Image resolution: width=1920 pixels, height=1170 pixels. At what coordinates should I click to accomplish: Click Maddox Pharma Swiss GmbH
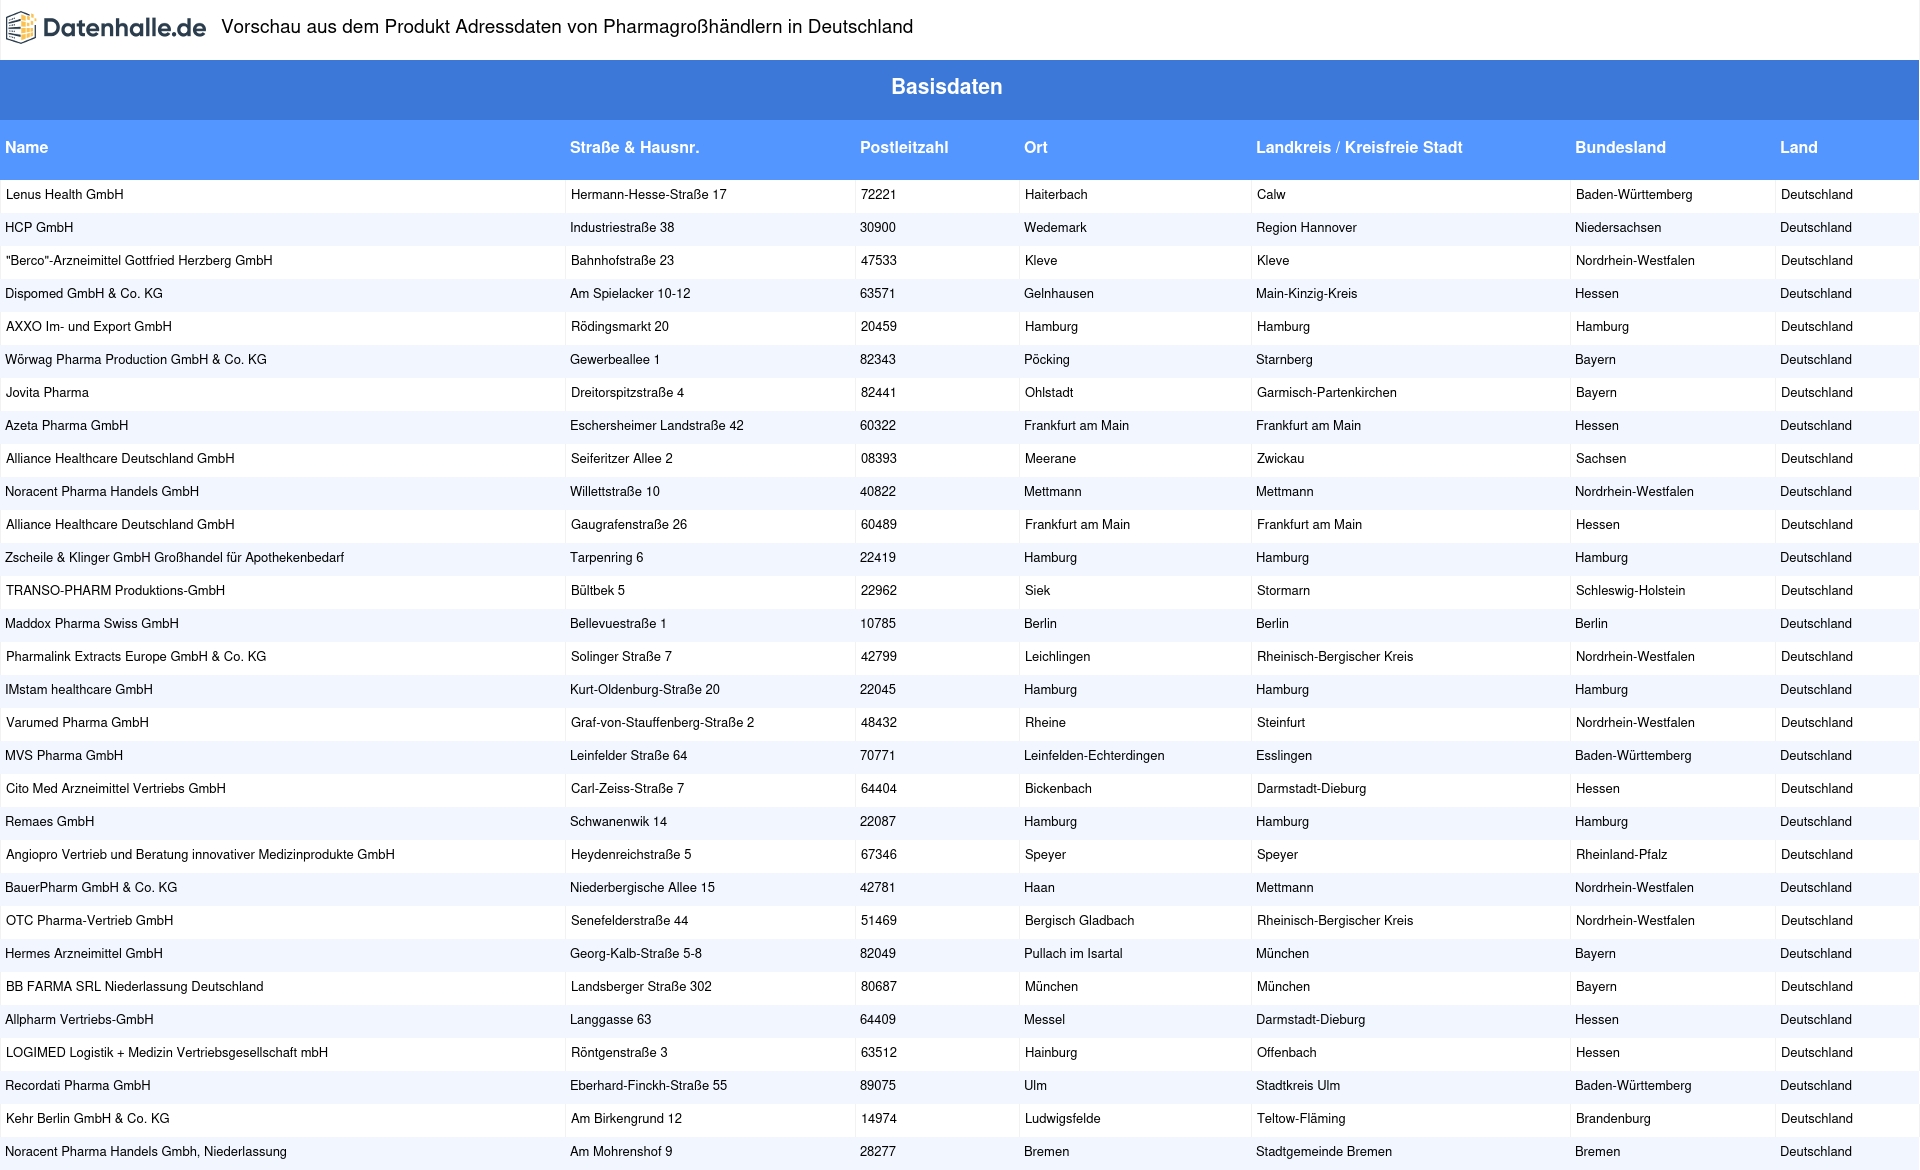92,623
